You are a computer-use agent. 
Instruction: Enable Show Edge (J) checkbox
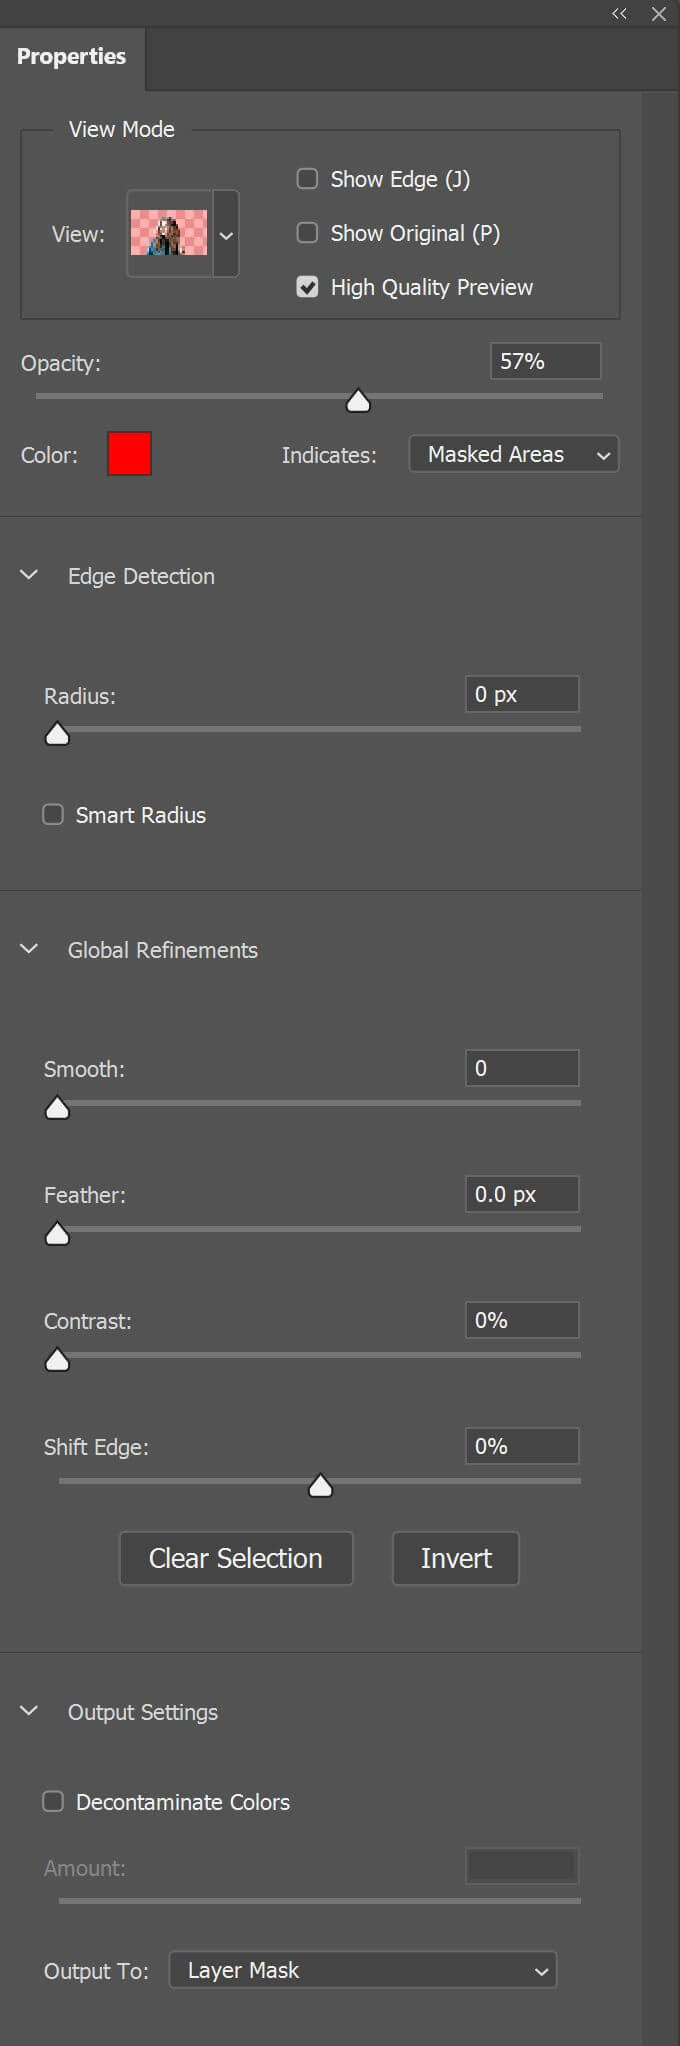tap(308, 179)
